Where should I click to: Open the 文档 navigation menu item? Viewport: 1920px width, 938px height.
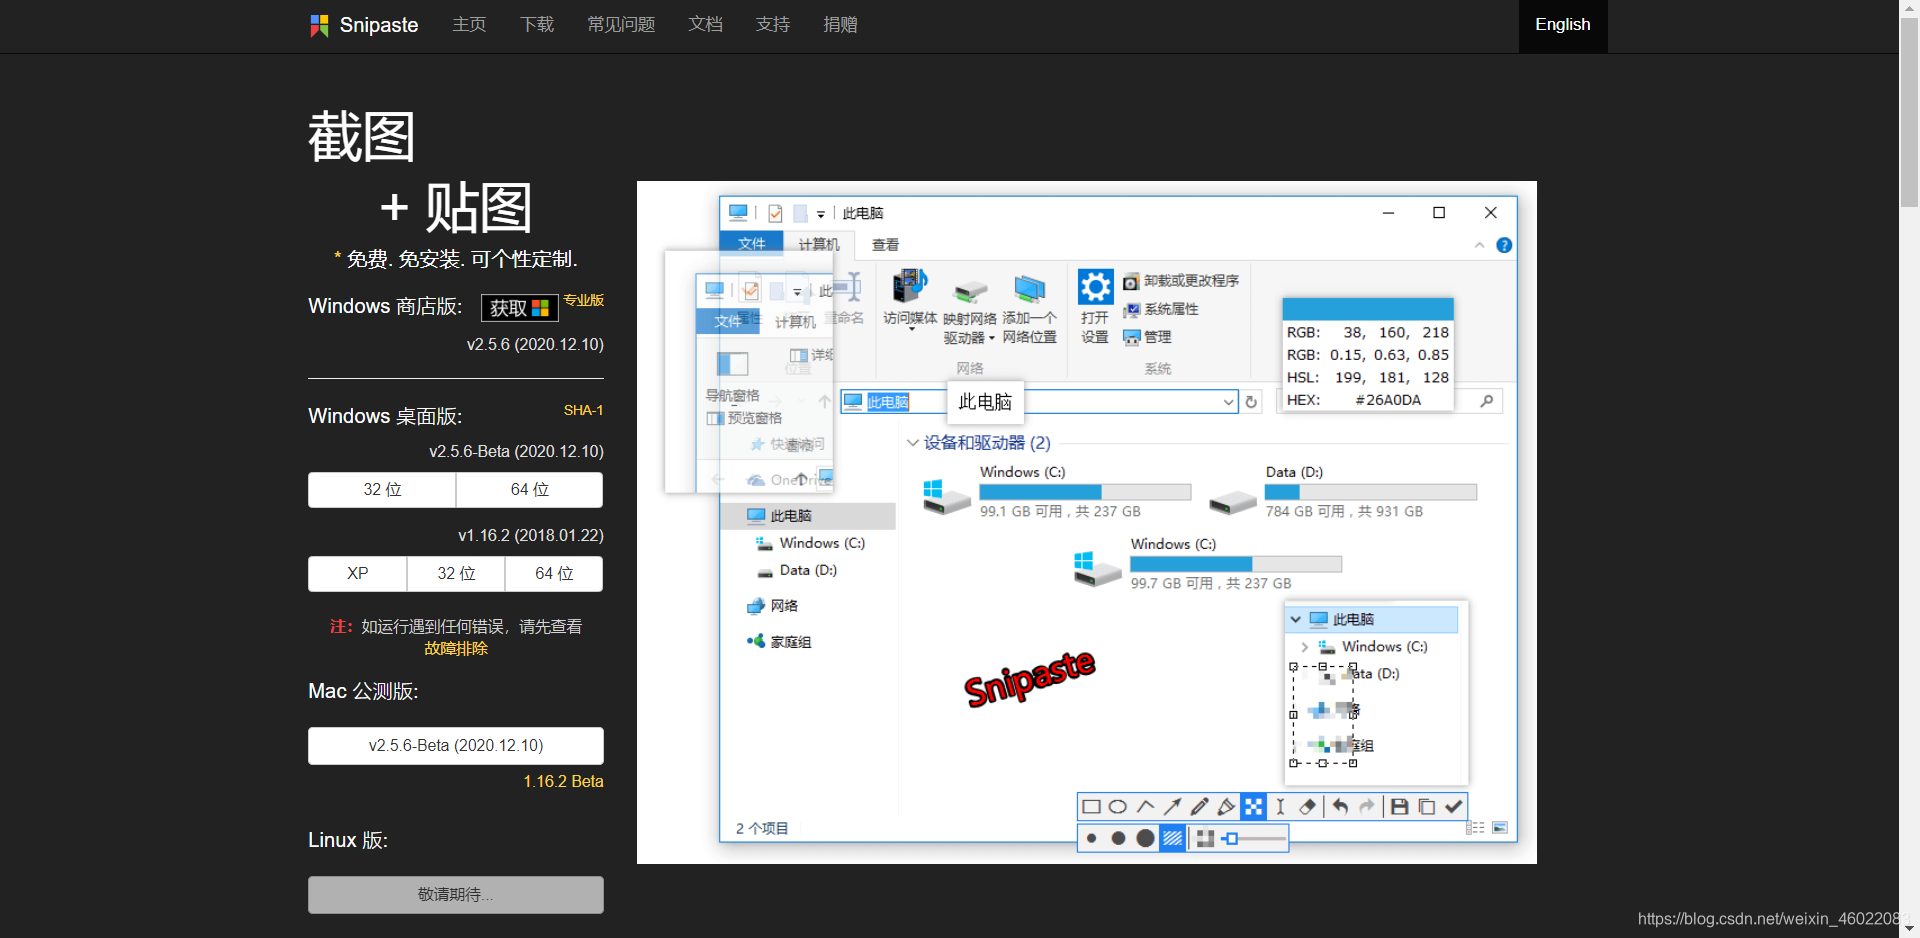tap(705, 25)
